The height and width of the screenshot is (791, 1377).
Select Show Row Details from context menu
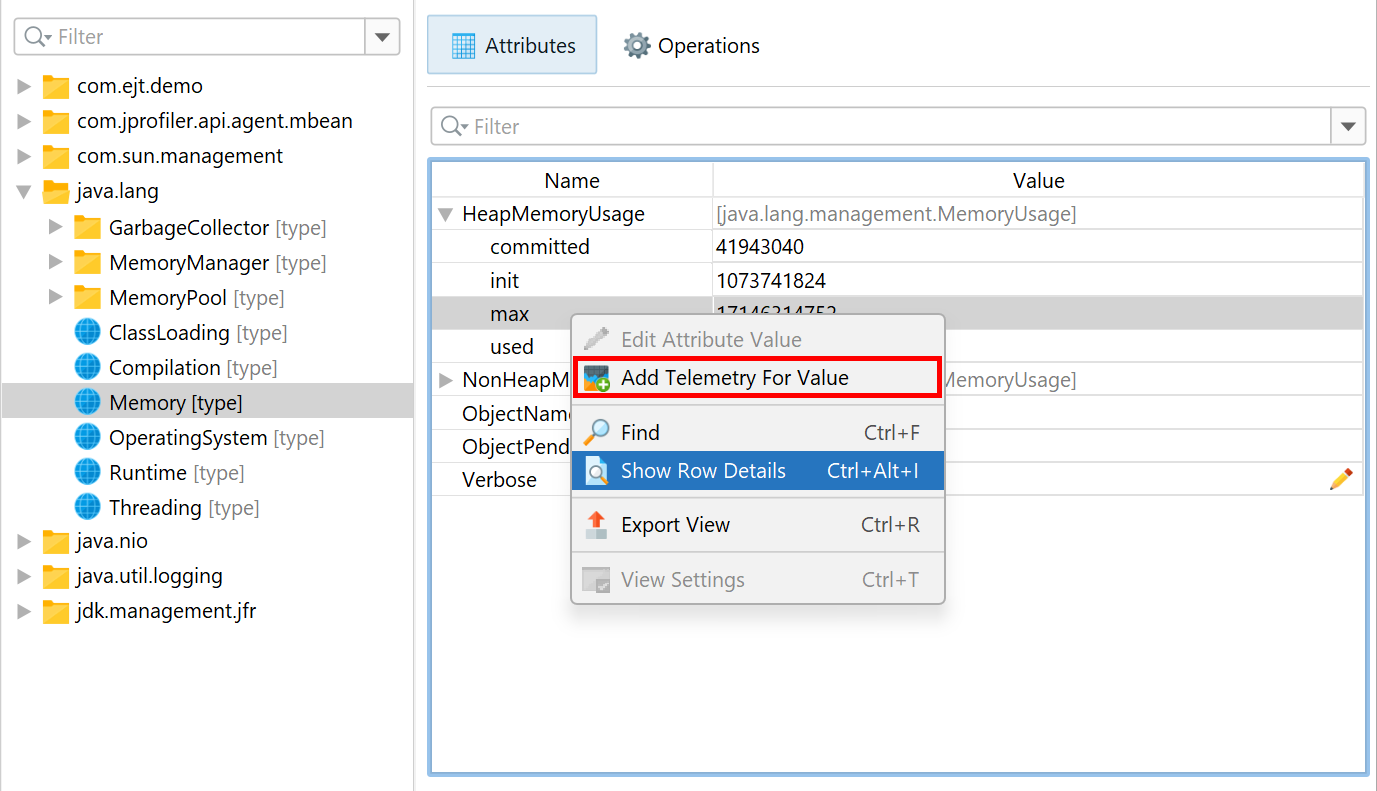point(703,471)
